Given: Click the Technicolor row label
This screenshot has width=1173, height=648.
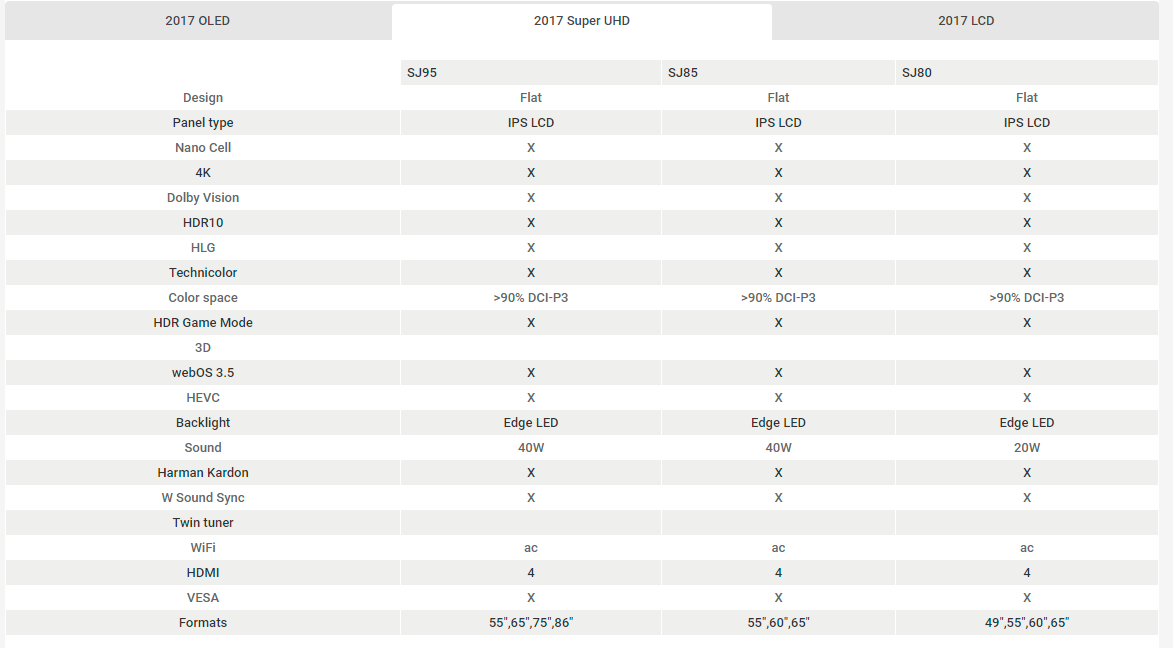Looking at the screenshot, I should coord(203,272).
